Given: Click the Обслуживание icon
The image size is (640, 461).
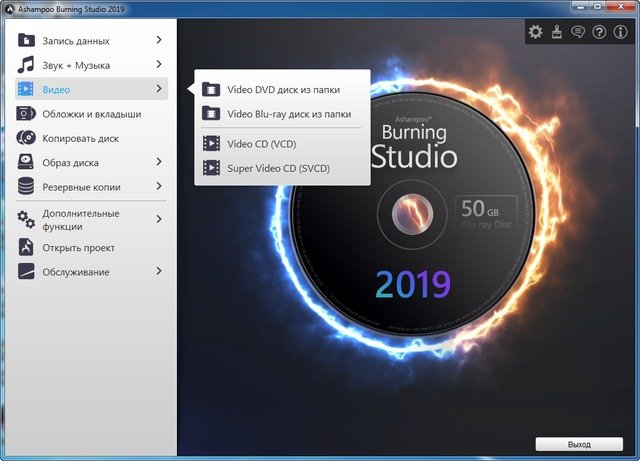Looking at the screenshot, I should coord(26,271).
